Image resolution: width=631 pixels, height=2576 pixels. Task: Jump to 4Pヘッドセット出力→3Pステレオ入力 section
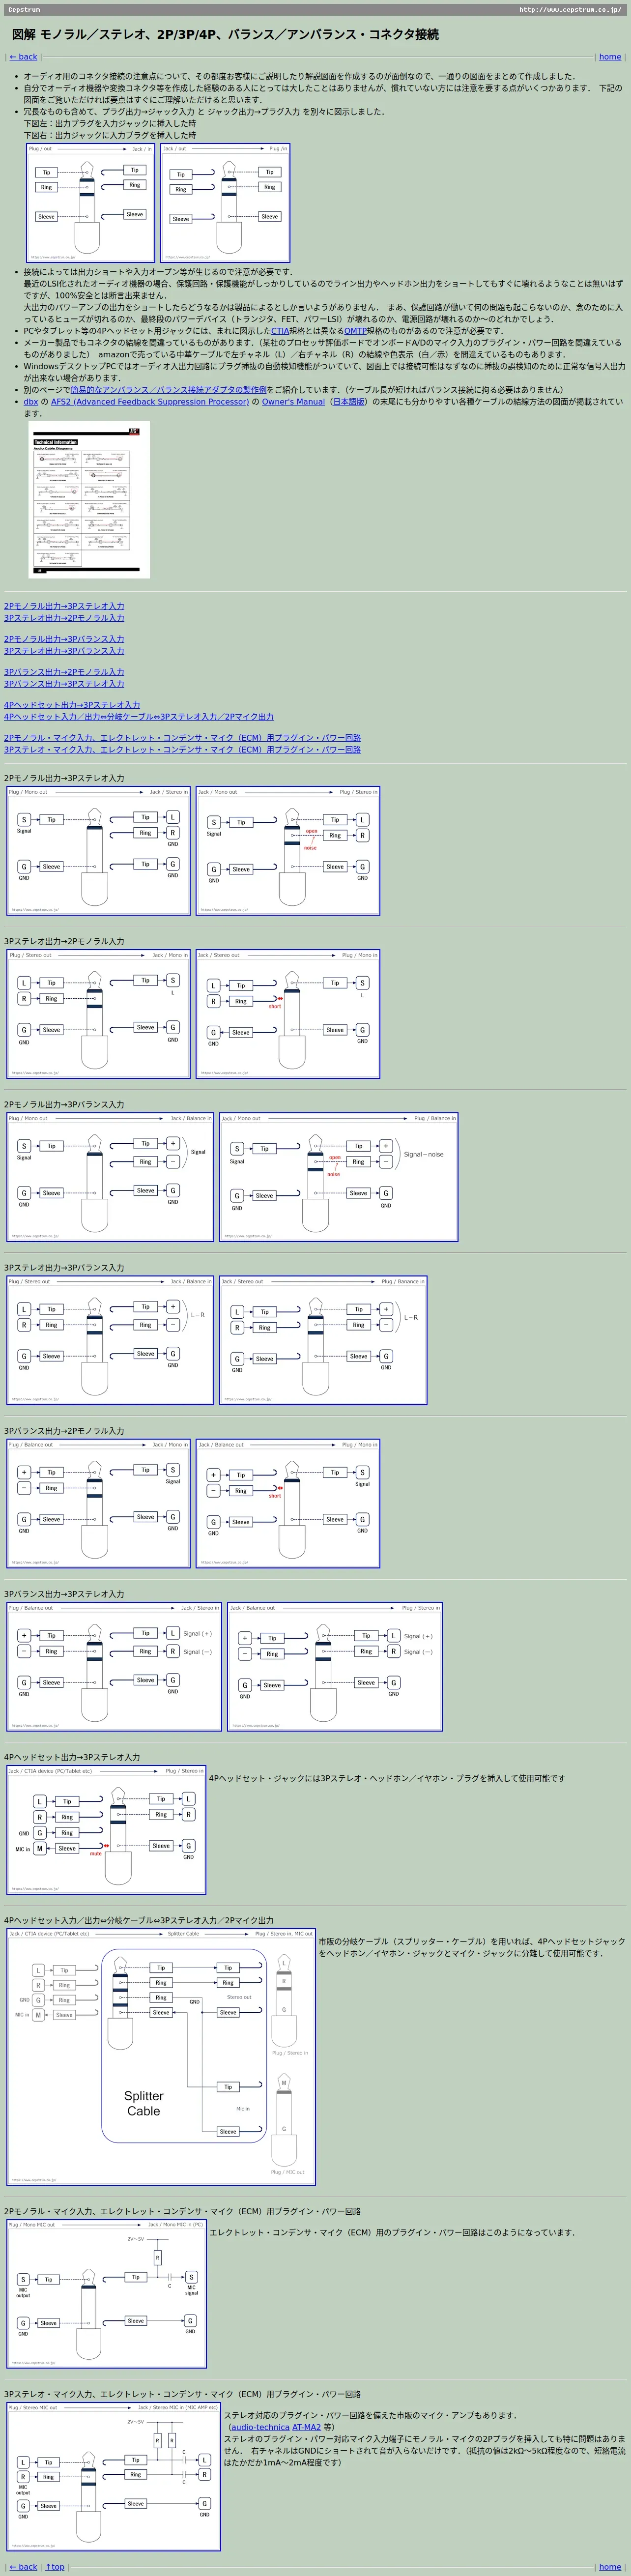coord(72,705)
